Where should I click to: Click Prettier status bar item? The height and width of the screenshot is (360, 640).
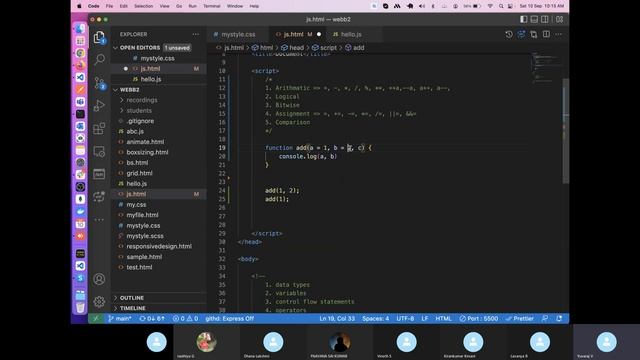coord(520,318)
